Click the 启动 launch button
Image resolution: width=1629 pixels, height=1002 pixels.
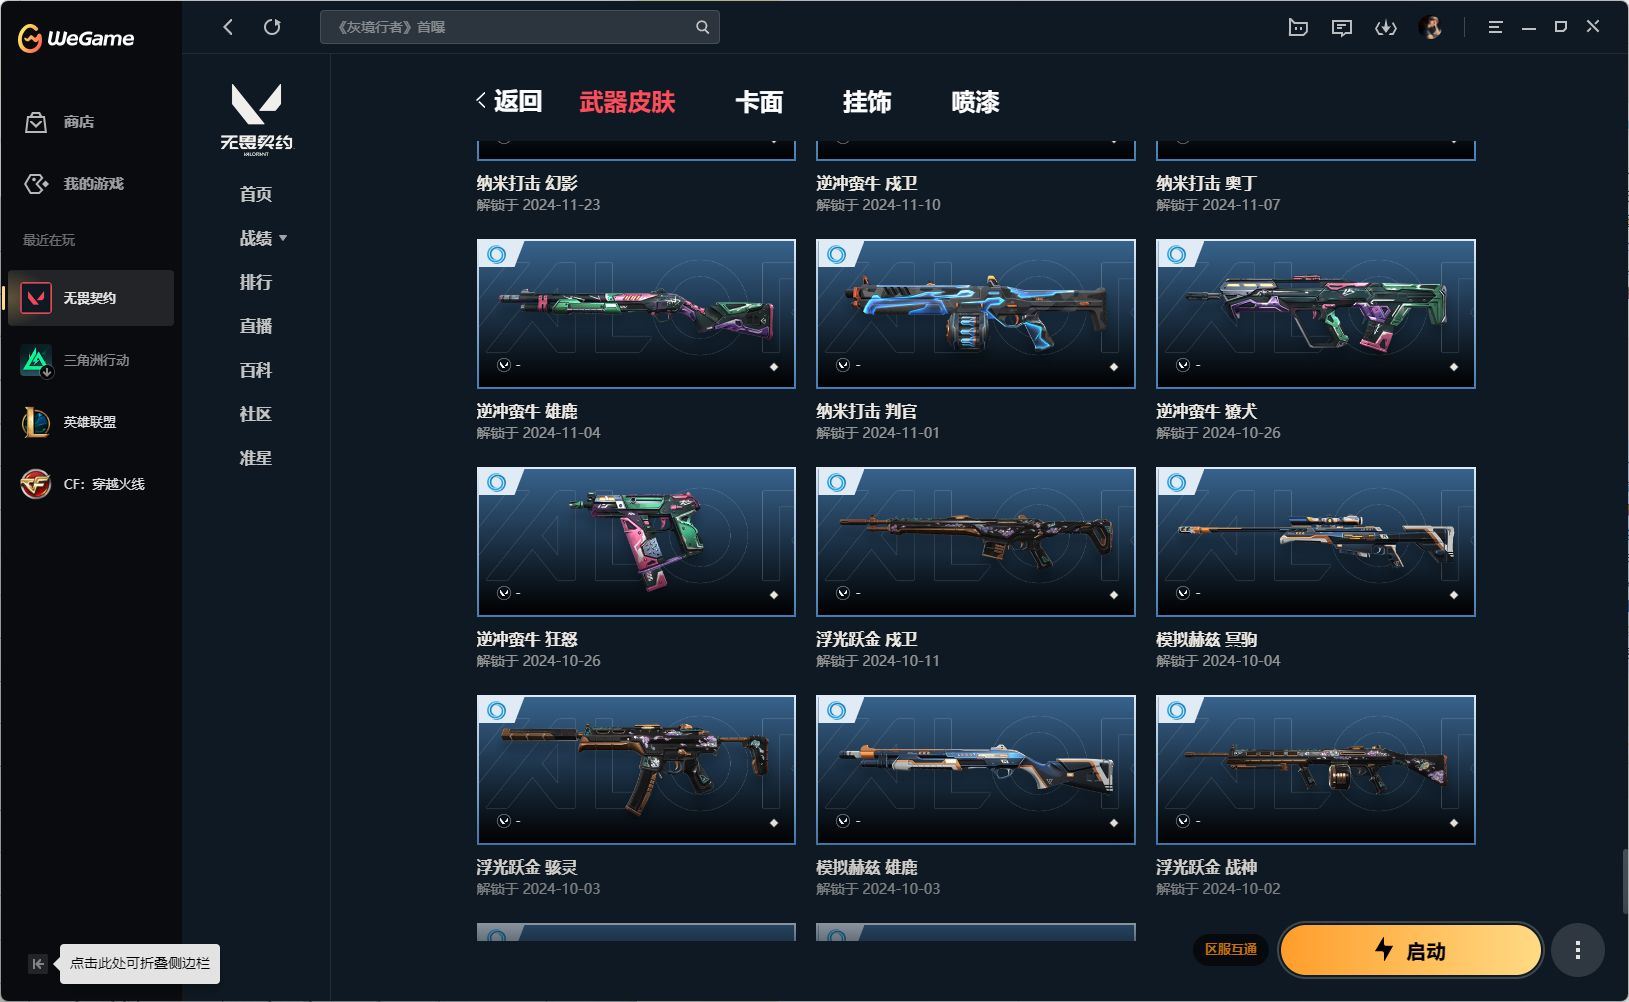point(1411,950)
